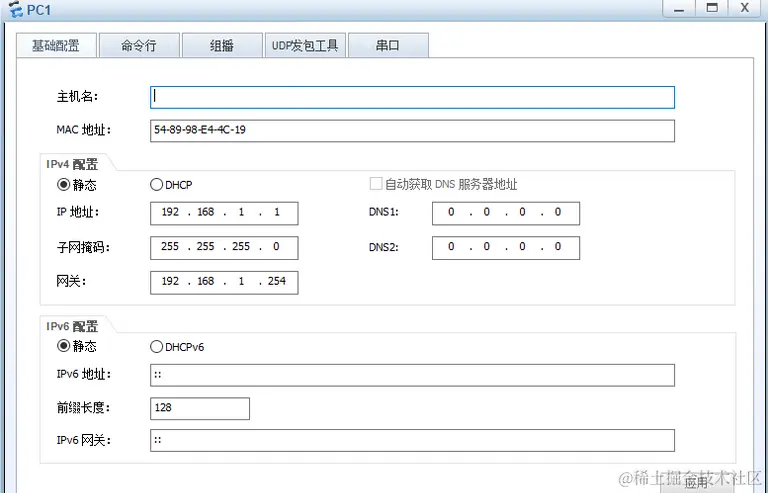Image resolution: width=768 pixels, height=493 pixels.
Task: Click the 前缀长度 field showing 128
Action: coord(200,408)
